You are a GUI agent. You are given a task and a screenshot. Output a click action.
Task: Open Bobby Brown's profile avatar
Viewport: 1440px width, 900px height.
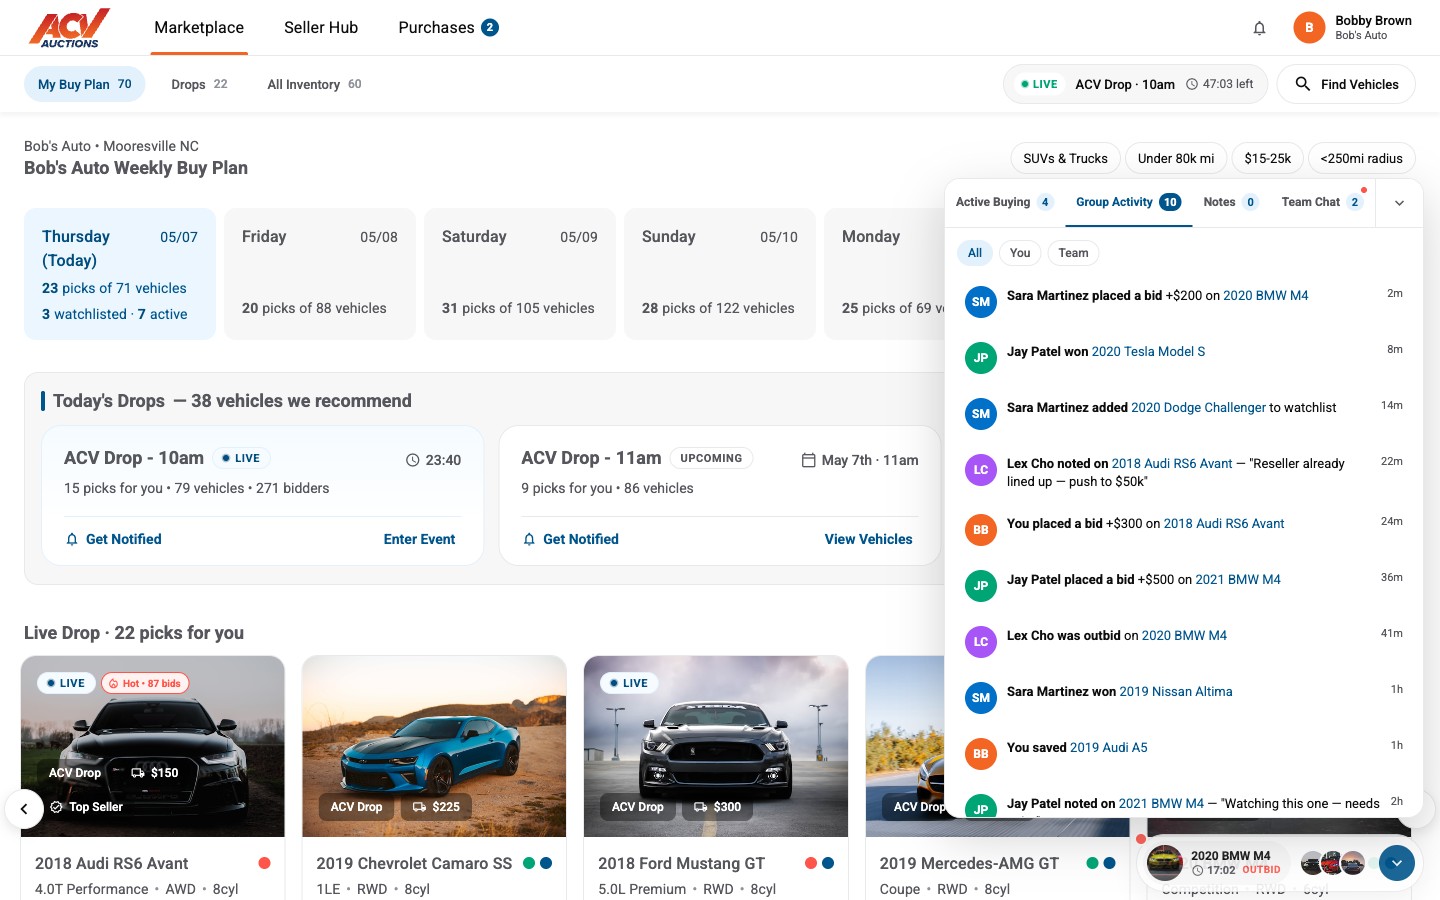pyautogui.click(x=1308, y=28)
